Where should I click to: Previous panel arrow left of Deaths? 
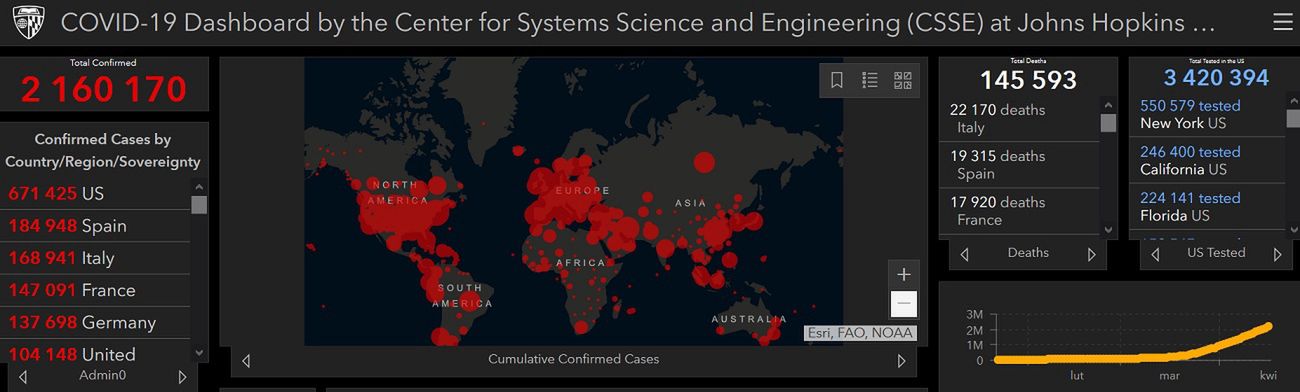964,254
